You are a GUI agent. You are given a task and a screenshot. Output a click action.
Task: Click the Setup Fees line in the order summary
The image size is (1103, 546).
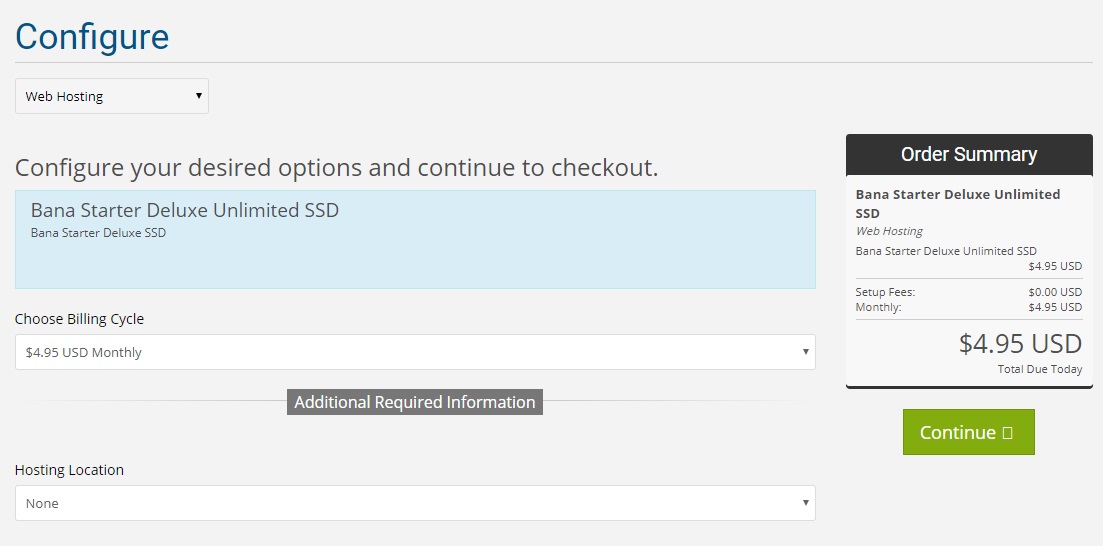969,292
